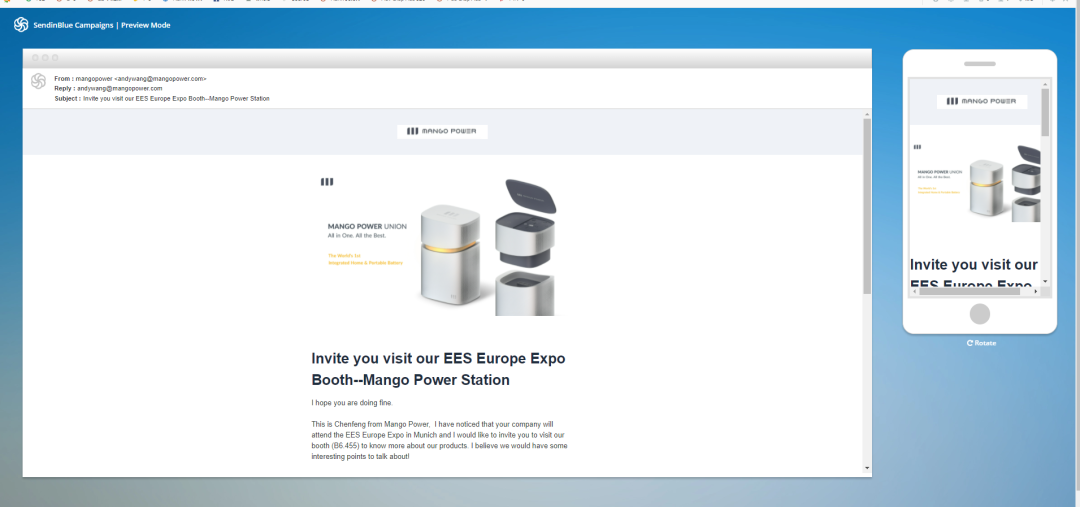Click the mobile preview scroll-right arrow
This screenshot has width=1080, height=507.
(x=1037, y=291)
